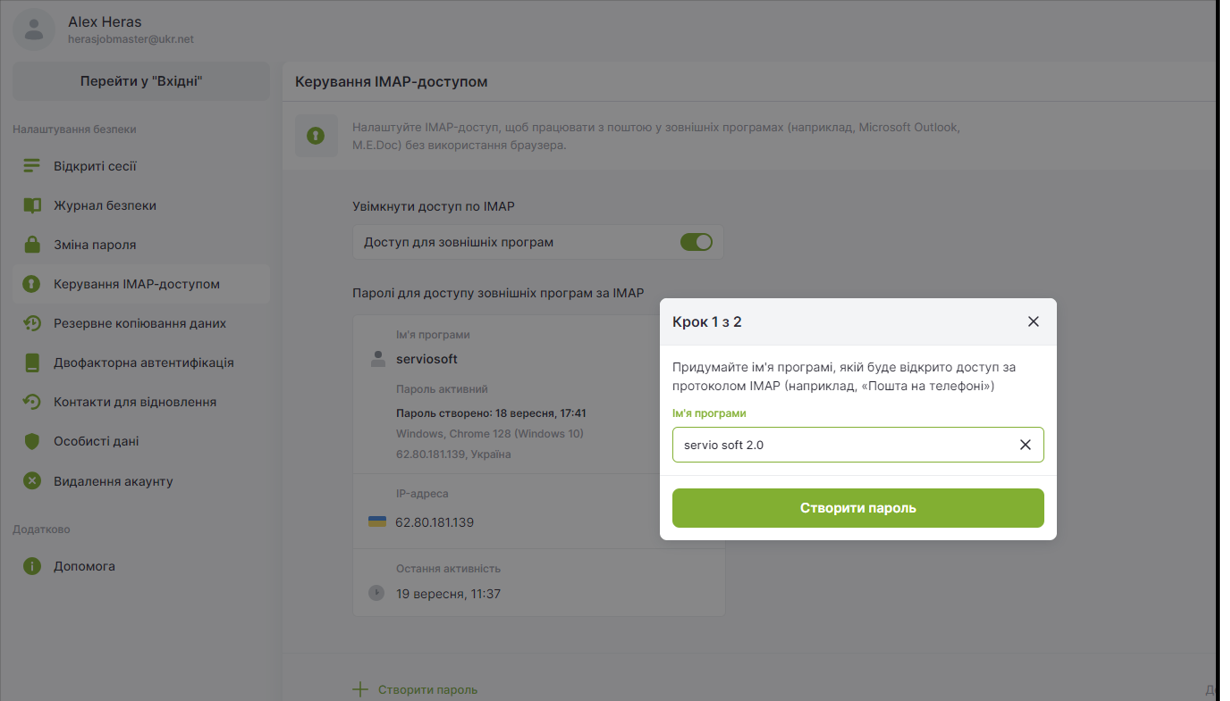
Task: Go to inbox via Перейти у Вхідні
Action: click(x=141, y=81)
